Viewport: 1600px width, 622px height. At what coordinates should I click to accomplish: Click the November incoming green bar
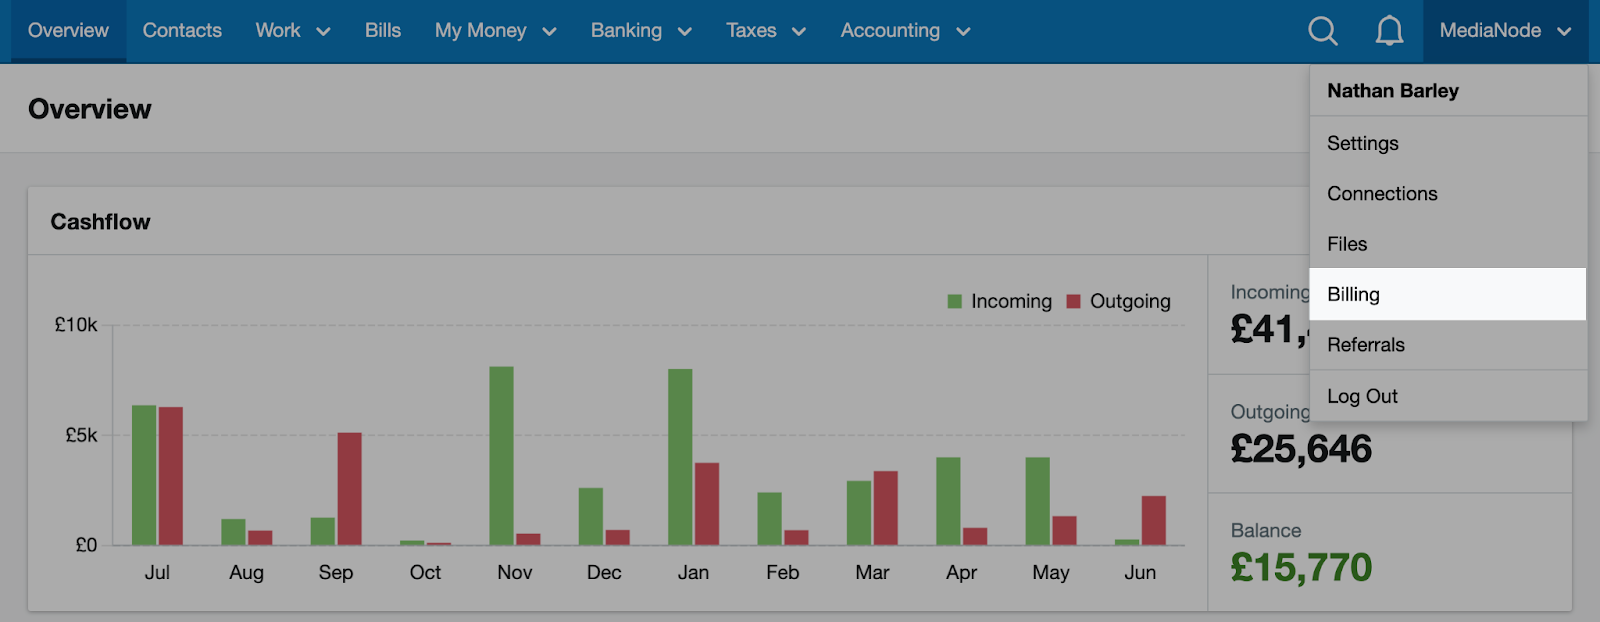[501, 455]
